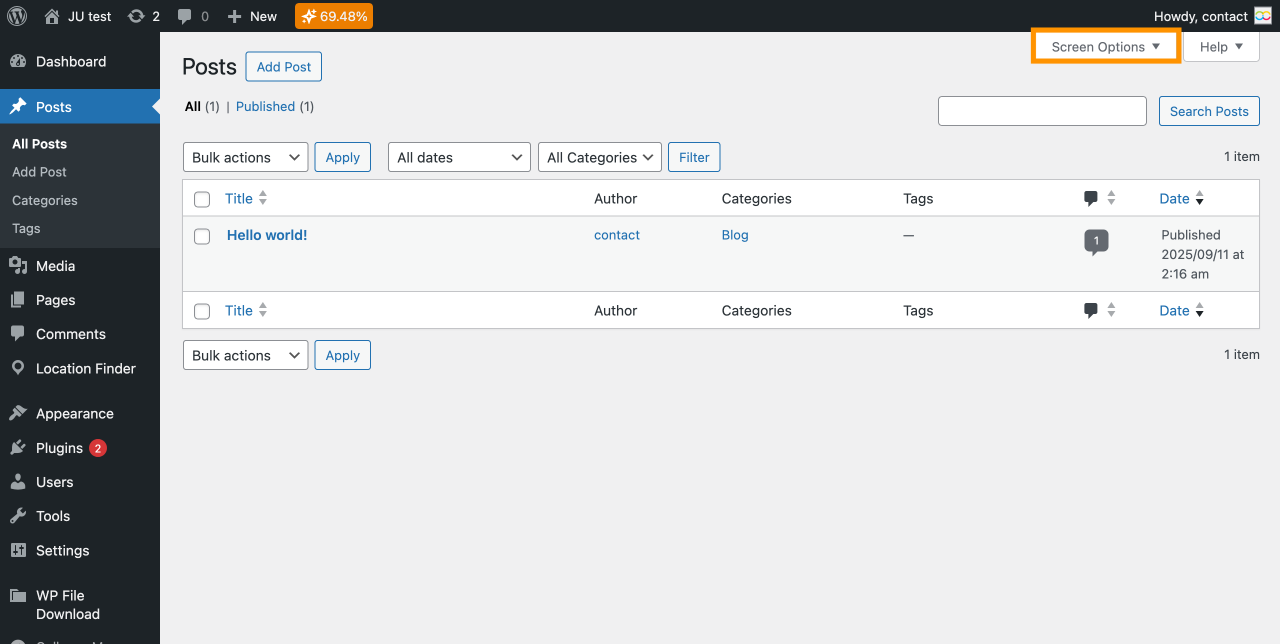This screenshot has height=644, width=1280.
Task: Open the Media icon in sidebar
Action: pyautogui.click(x=18, y=266)
